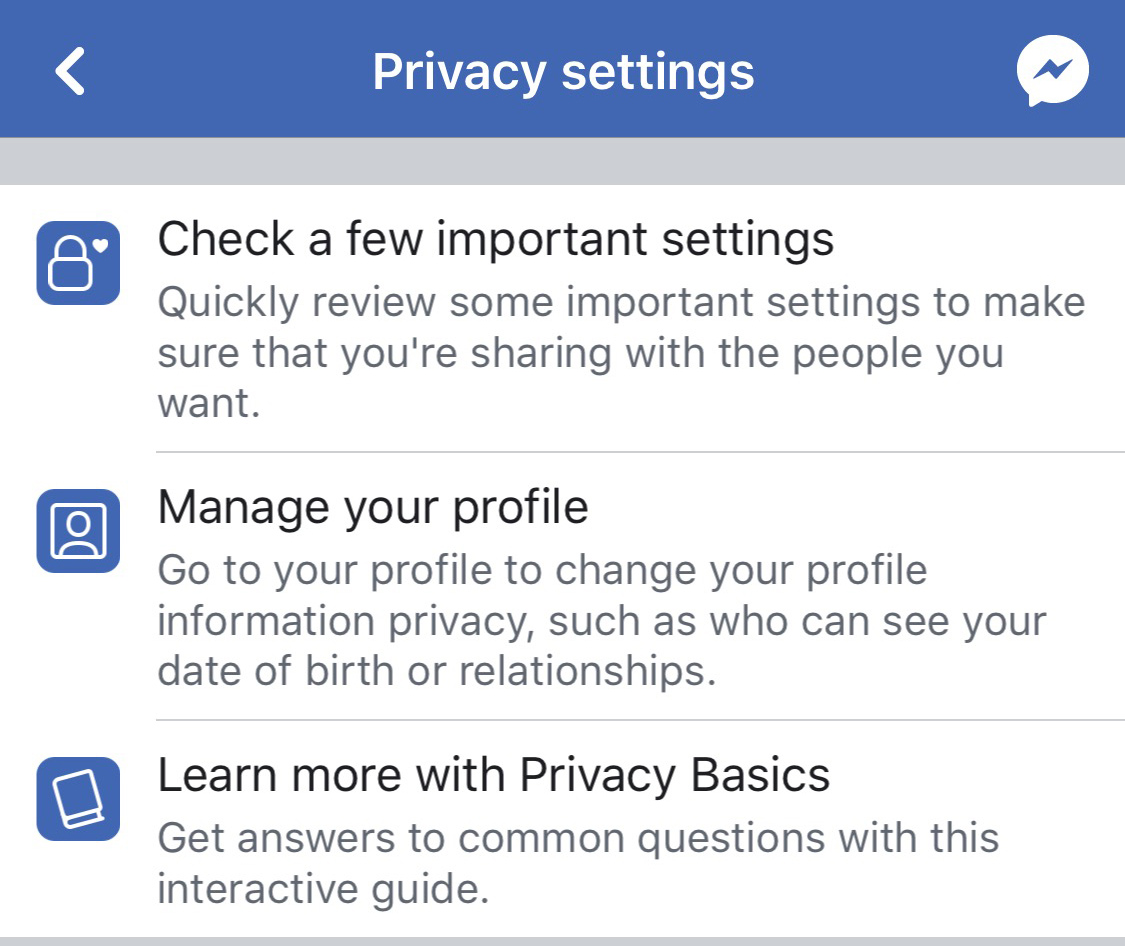The width and height of the screenshot is (1125, 946).
Task: Click the gray separator band under the header
Action: pos(562,161)
